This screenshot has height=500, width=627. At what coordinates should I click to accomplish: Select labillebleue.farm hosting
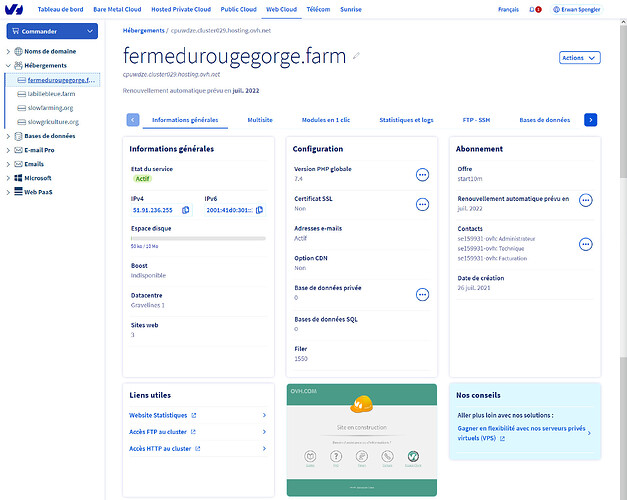pyautogui.click(x=51, y=94)
